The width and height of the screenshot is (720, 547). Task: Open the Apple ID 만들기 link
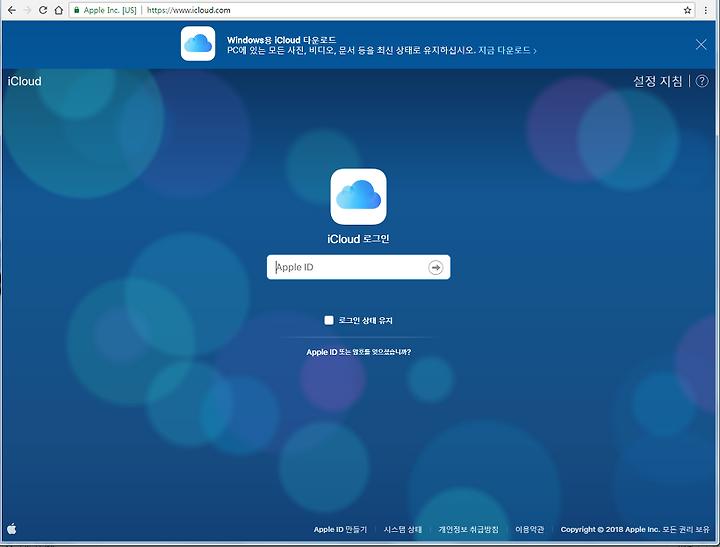tap(340, 530)
